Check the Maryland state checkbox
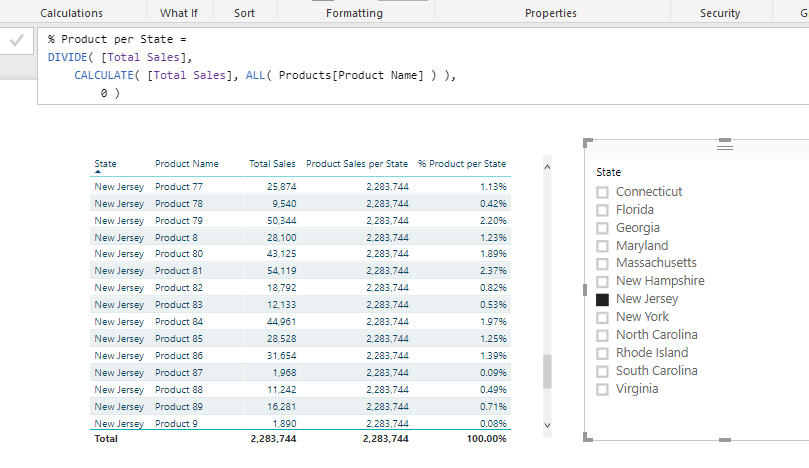The image size is (809, 468). (602, 246)
